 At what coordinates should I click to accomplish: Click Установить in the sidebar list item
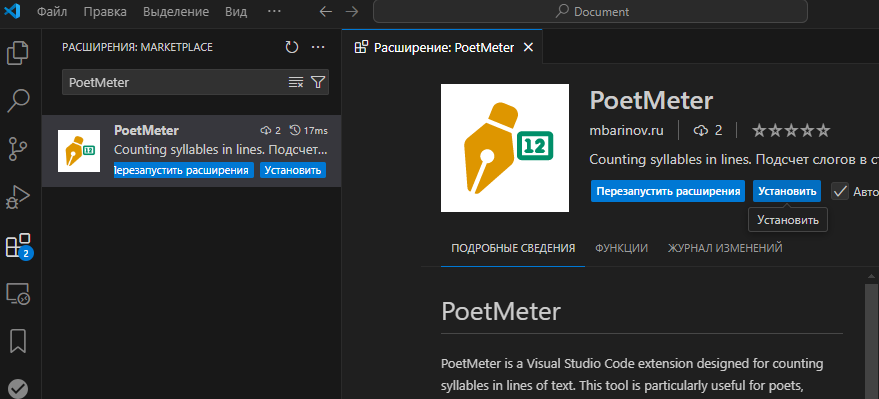click(x=293, y=170)
